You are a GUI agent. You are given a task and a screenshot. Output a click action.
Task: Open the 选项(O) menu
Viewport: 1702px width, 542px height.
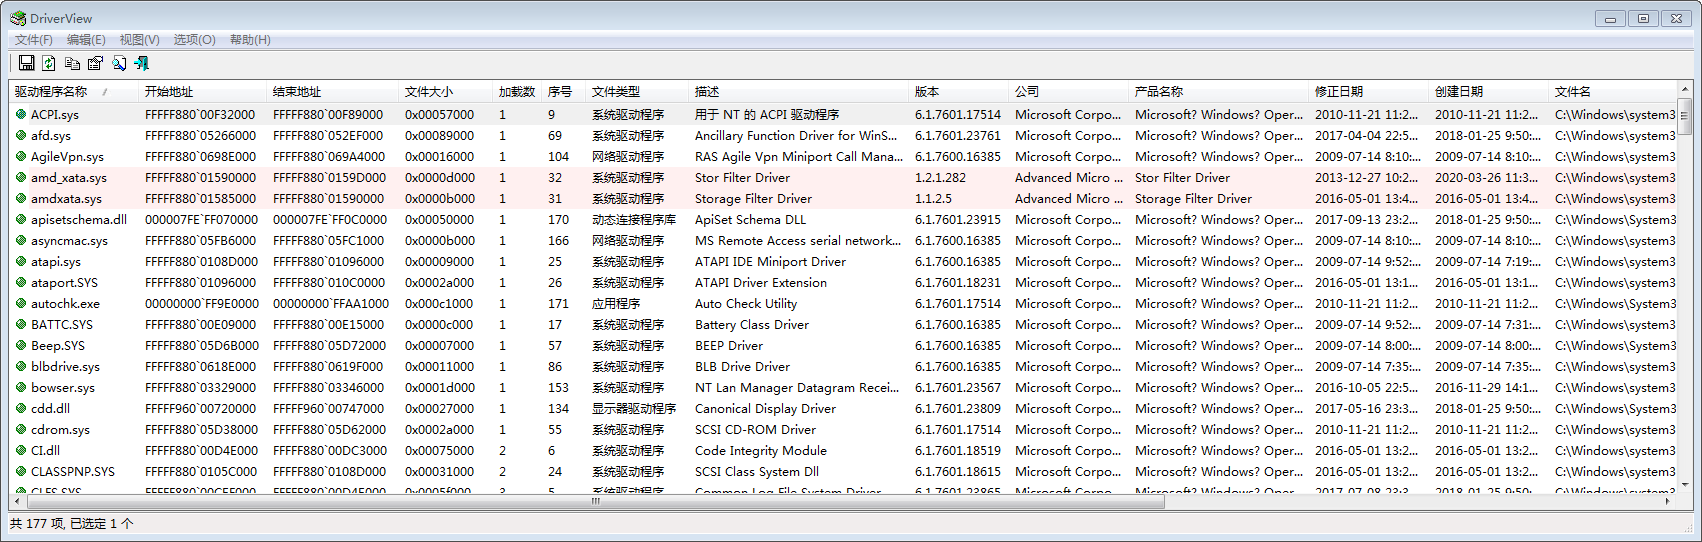pos(194,40)
